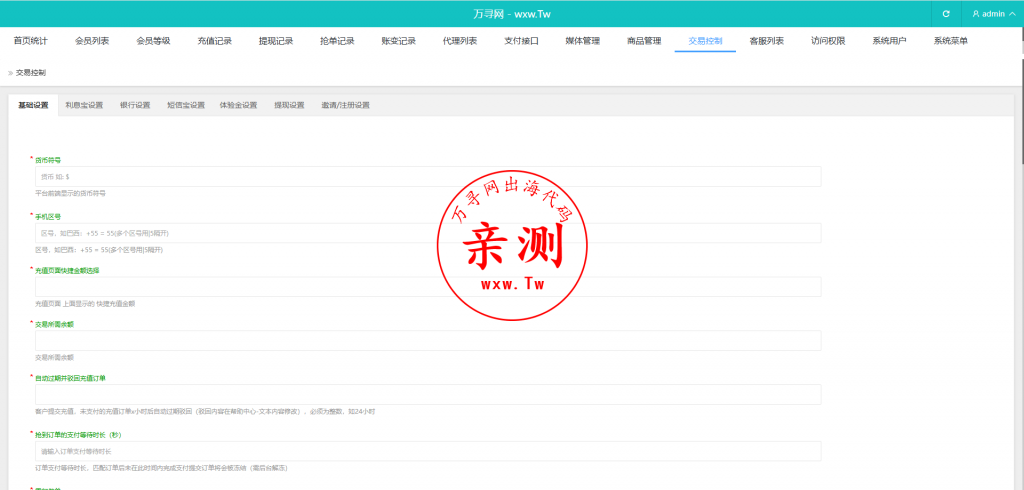
Task: Open 系统用户 menu
Action: point(889,41)
